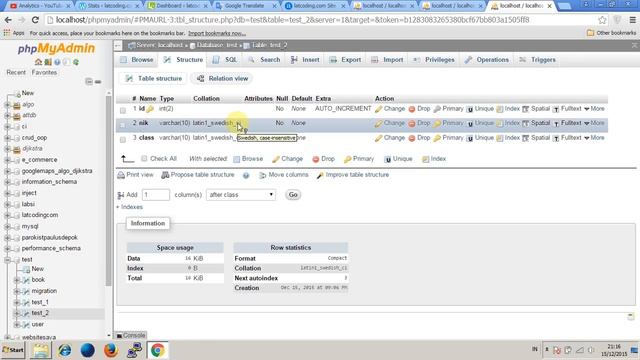Click the help icon beside Propose table structure

(246, 175)
